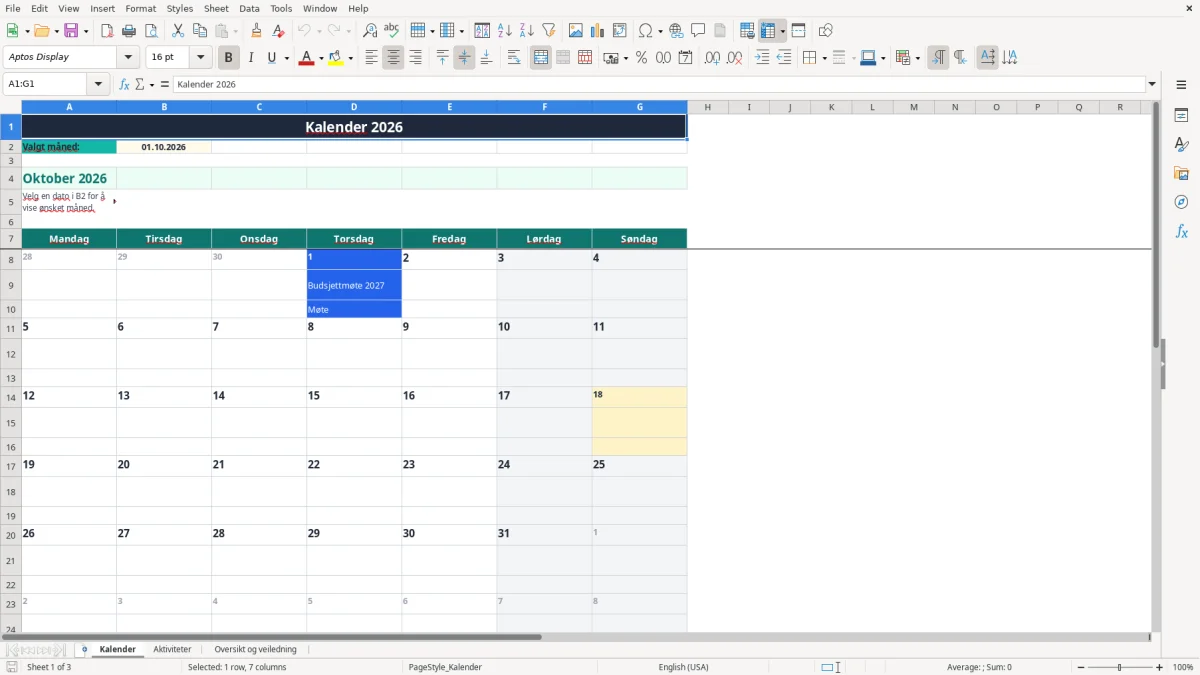The height and width of the screenshot is (675, 1200).
Task: Open the Borders dropdown arrow
Action: tap(823, 58)
